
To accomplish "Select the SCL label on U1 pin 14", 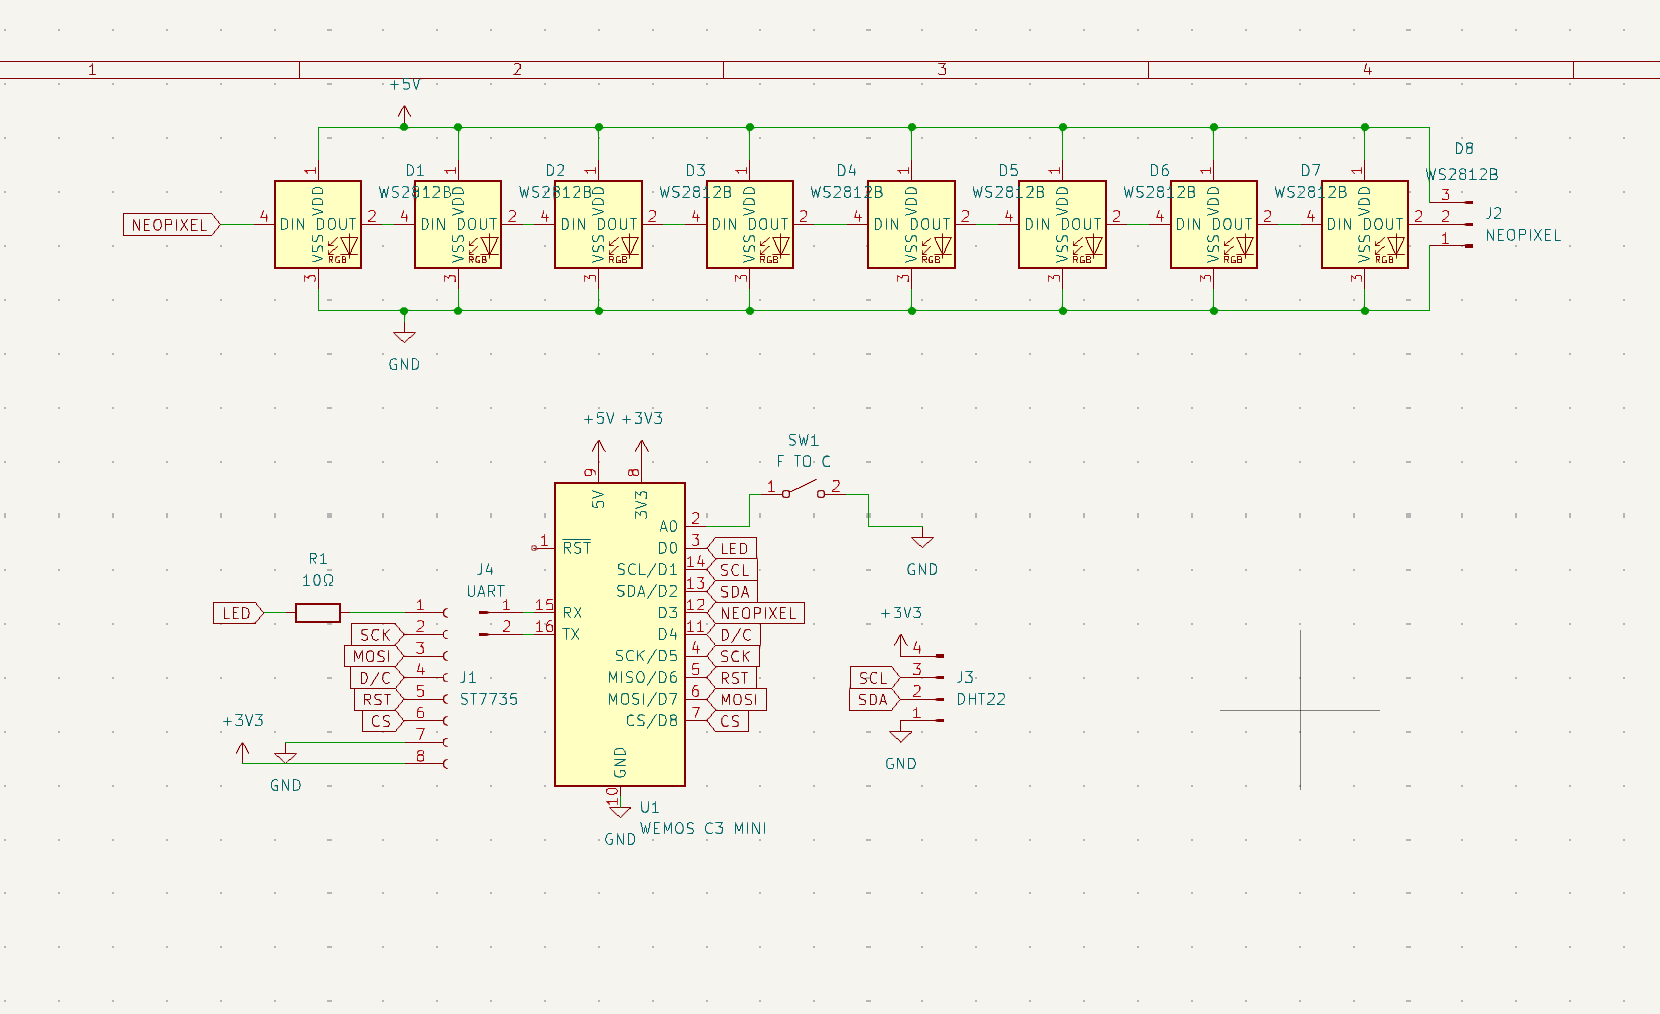I will pos(733,570).
